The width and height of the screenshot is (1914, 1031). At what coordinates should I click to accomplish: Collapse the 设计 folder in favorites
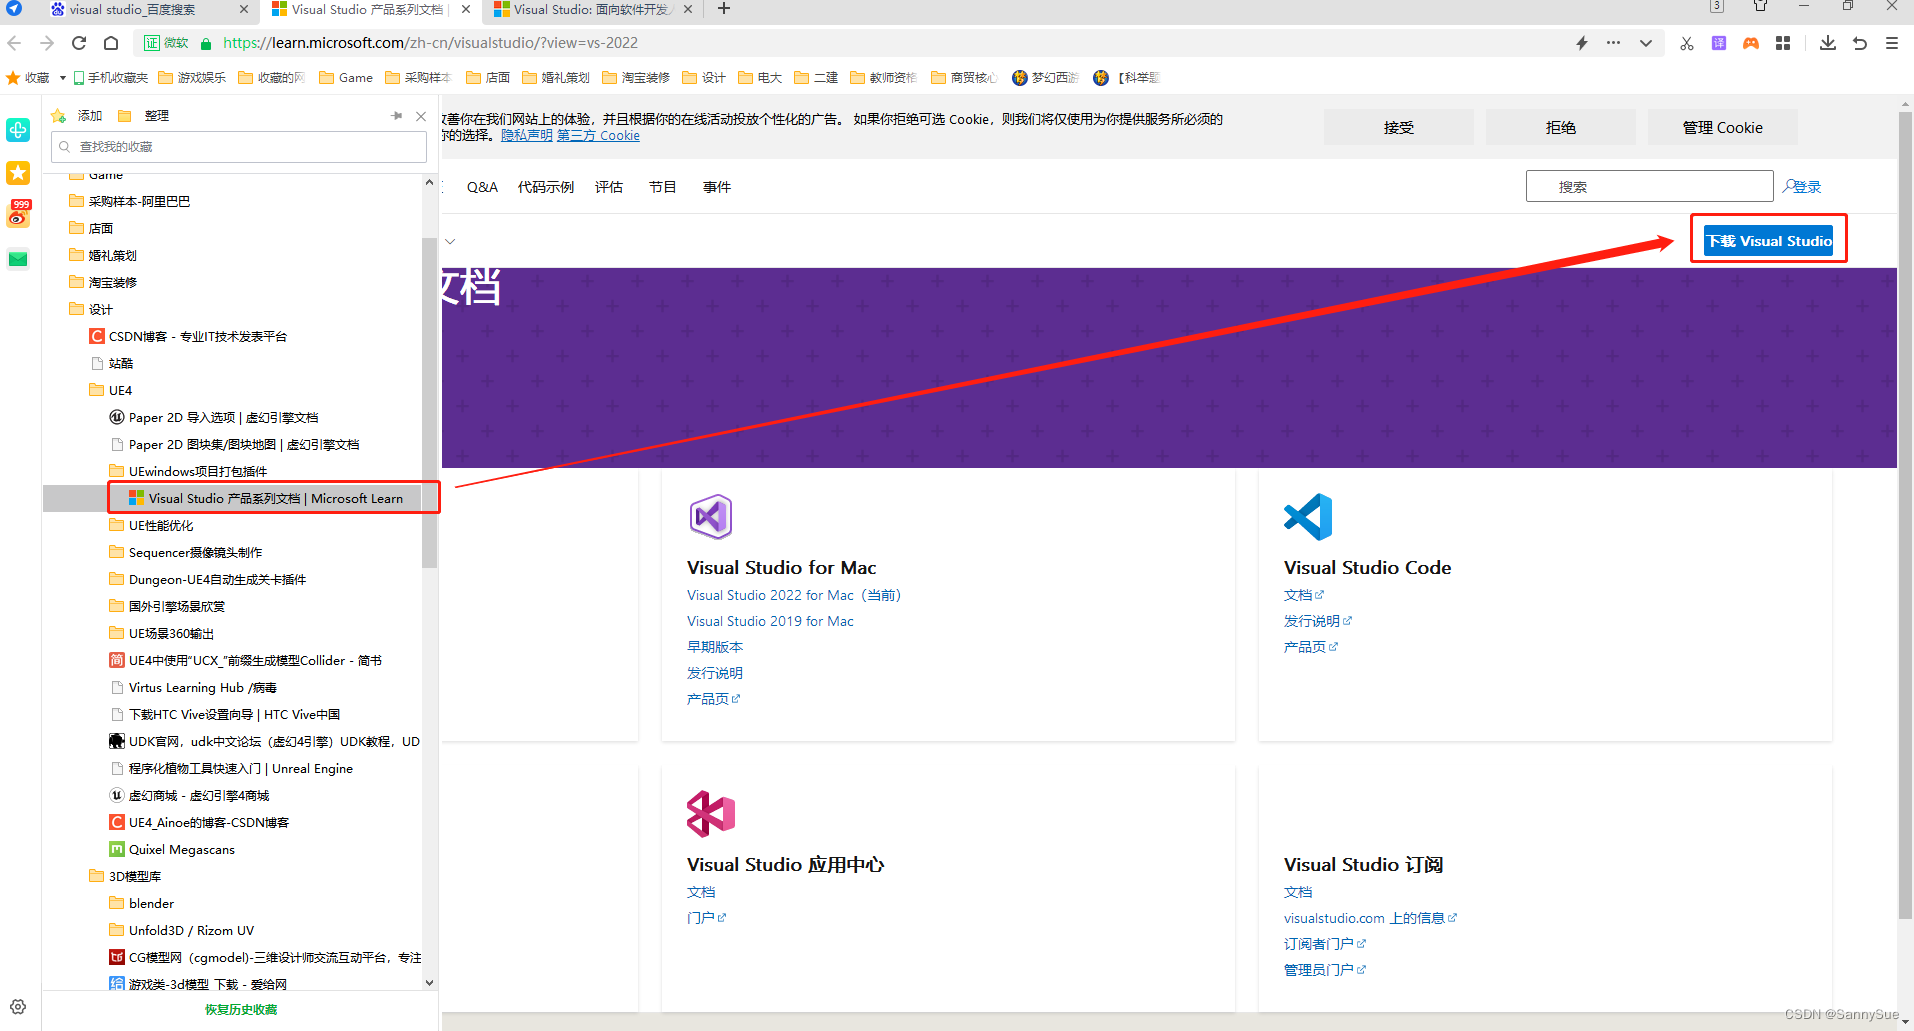pos(91,309)
